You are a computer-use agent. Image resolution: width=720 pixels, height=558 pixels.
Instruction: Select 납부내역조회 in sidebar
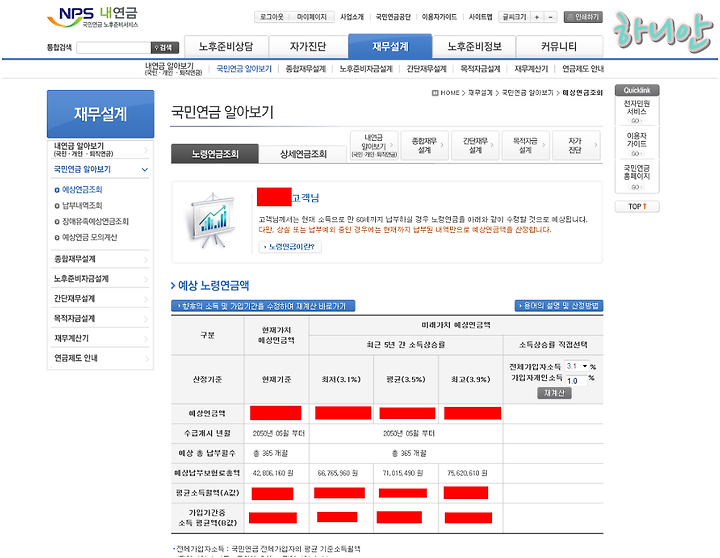click(82, 205)
